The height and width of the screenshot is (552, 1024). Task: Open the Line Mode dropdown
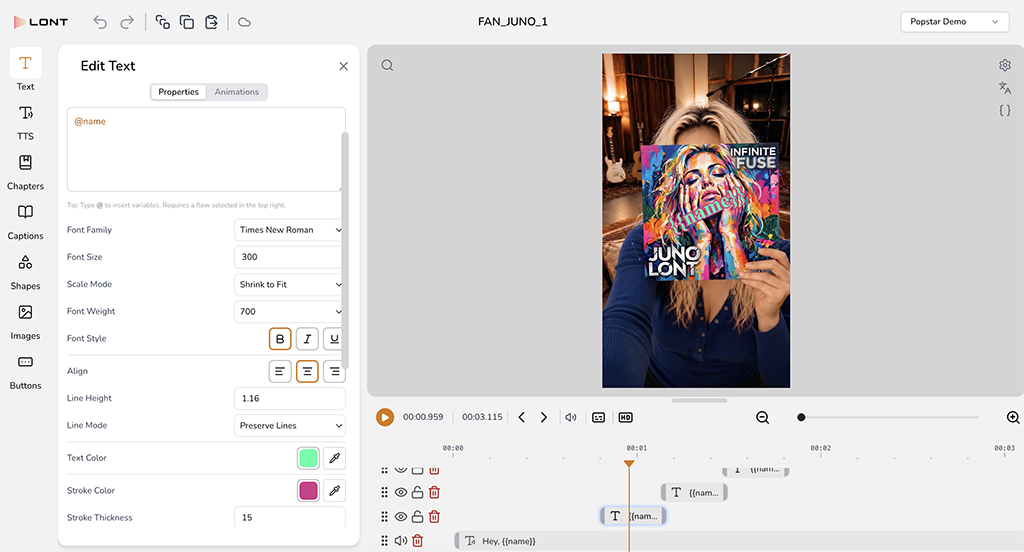(289, 426)
